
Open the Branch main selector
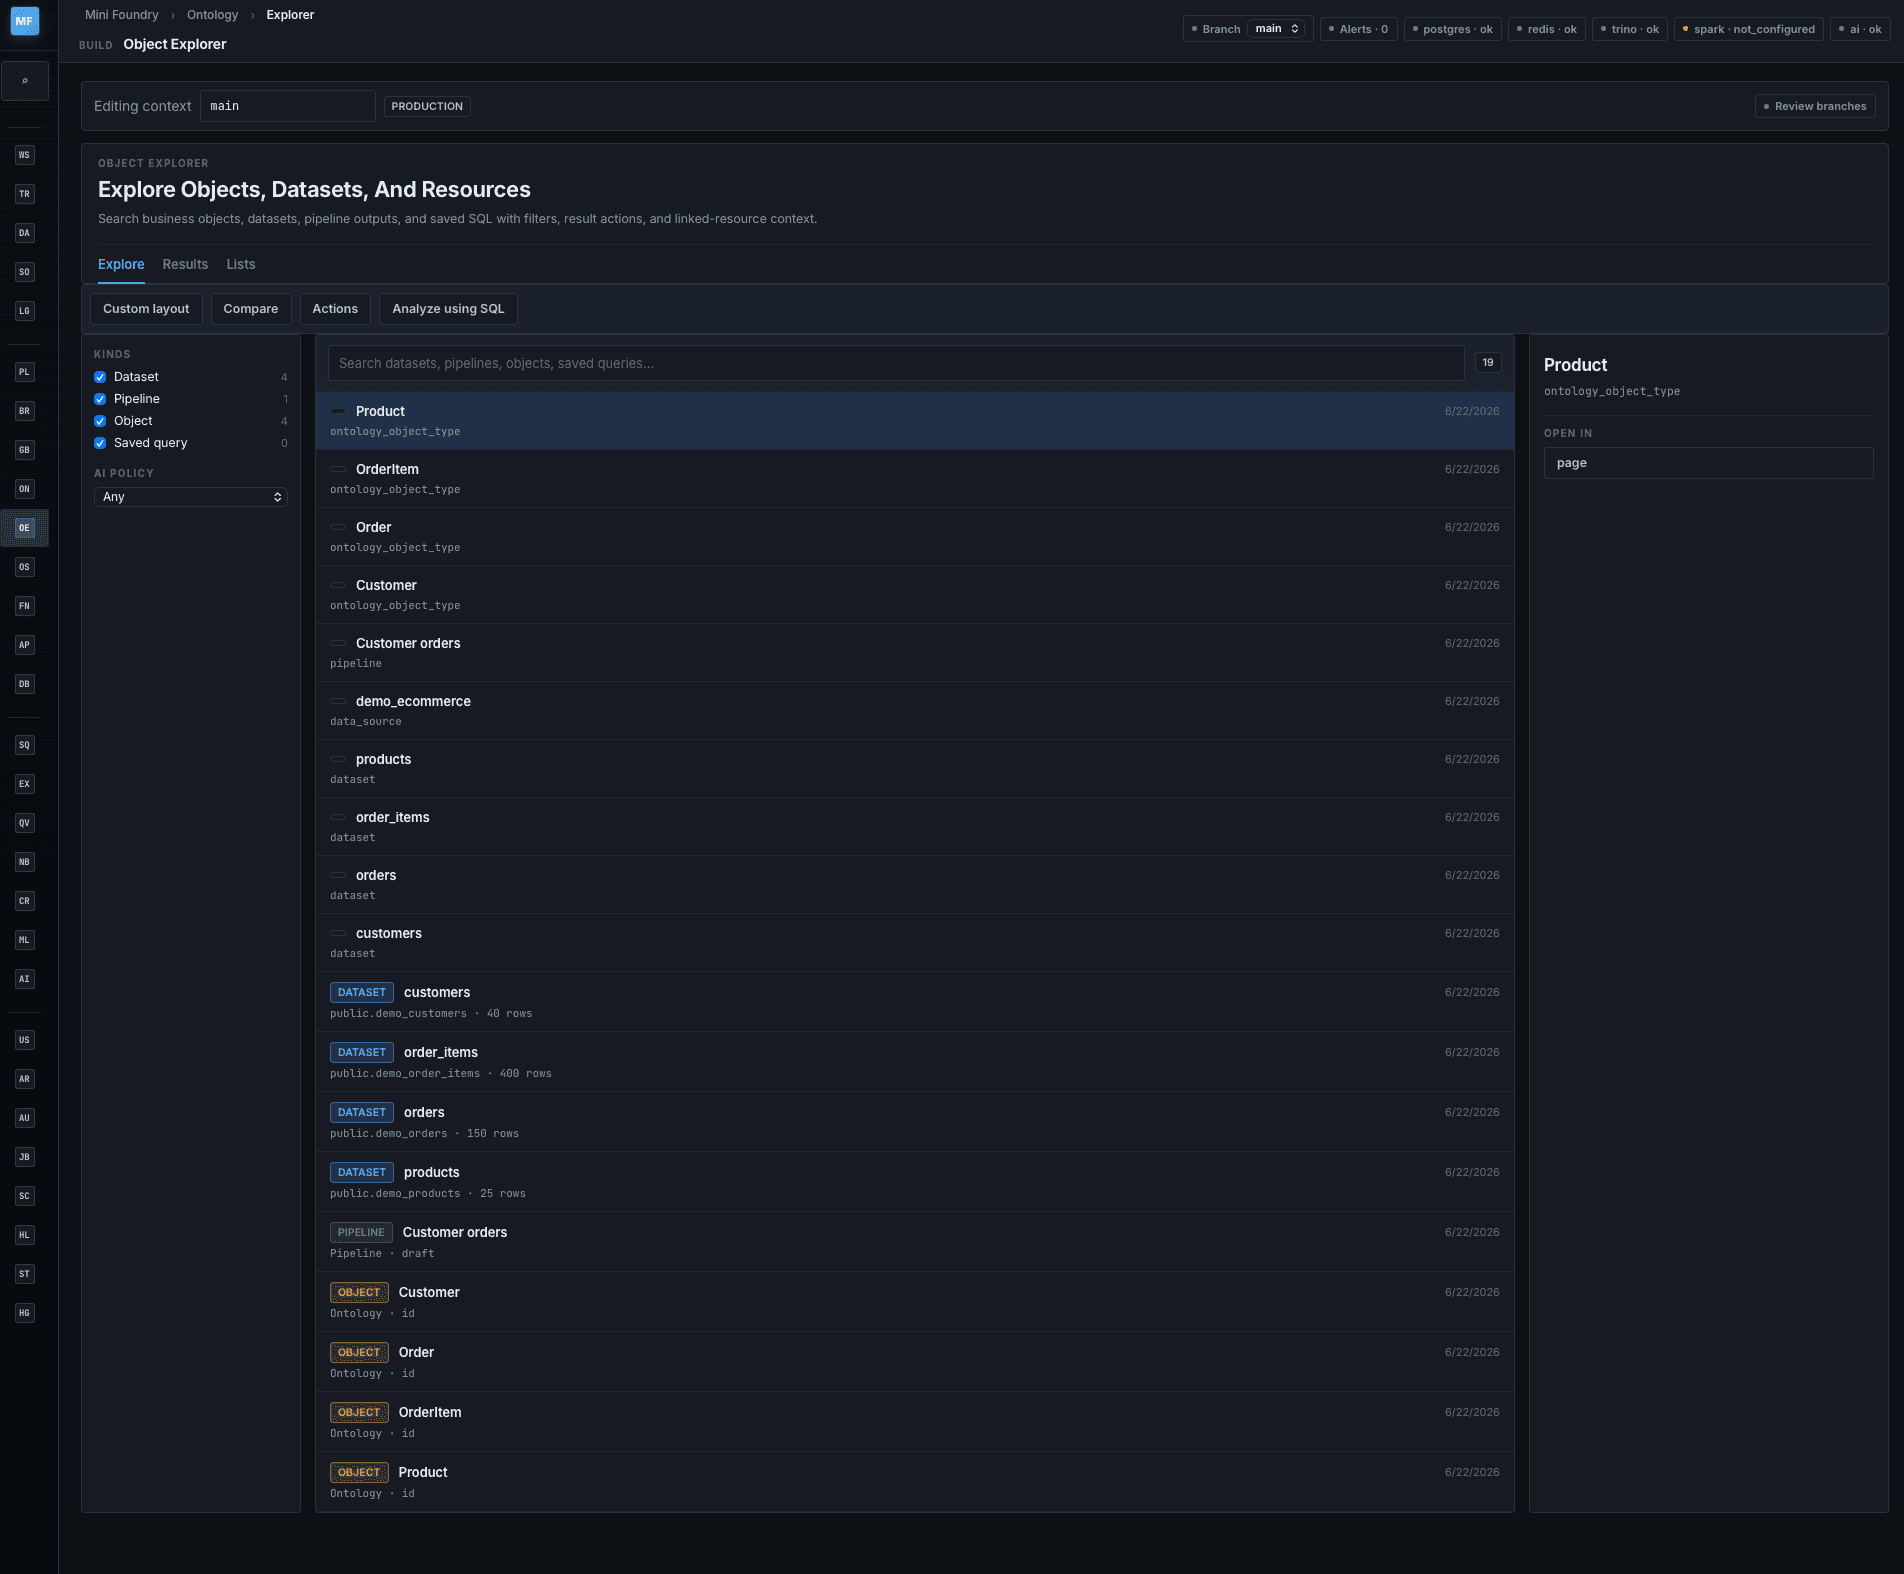[1276, 29]
